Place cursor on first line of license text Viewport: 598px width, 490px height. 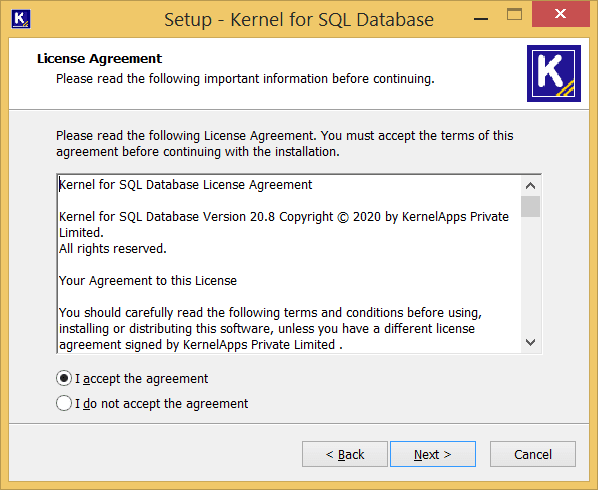point(186,185)
